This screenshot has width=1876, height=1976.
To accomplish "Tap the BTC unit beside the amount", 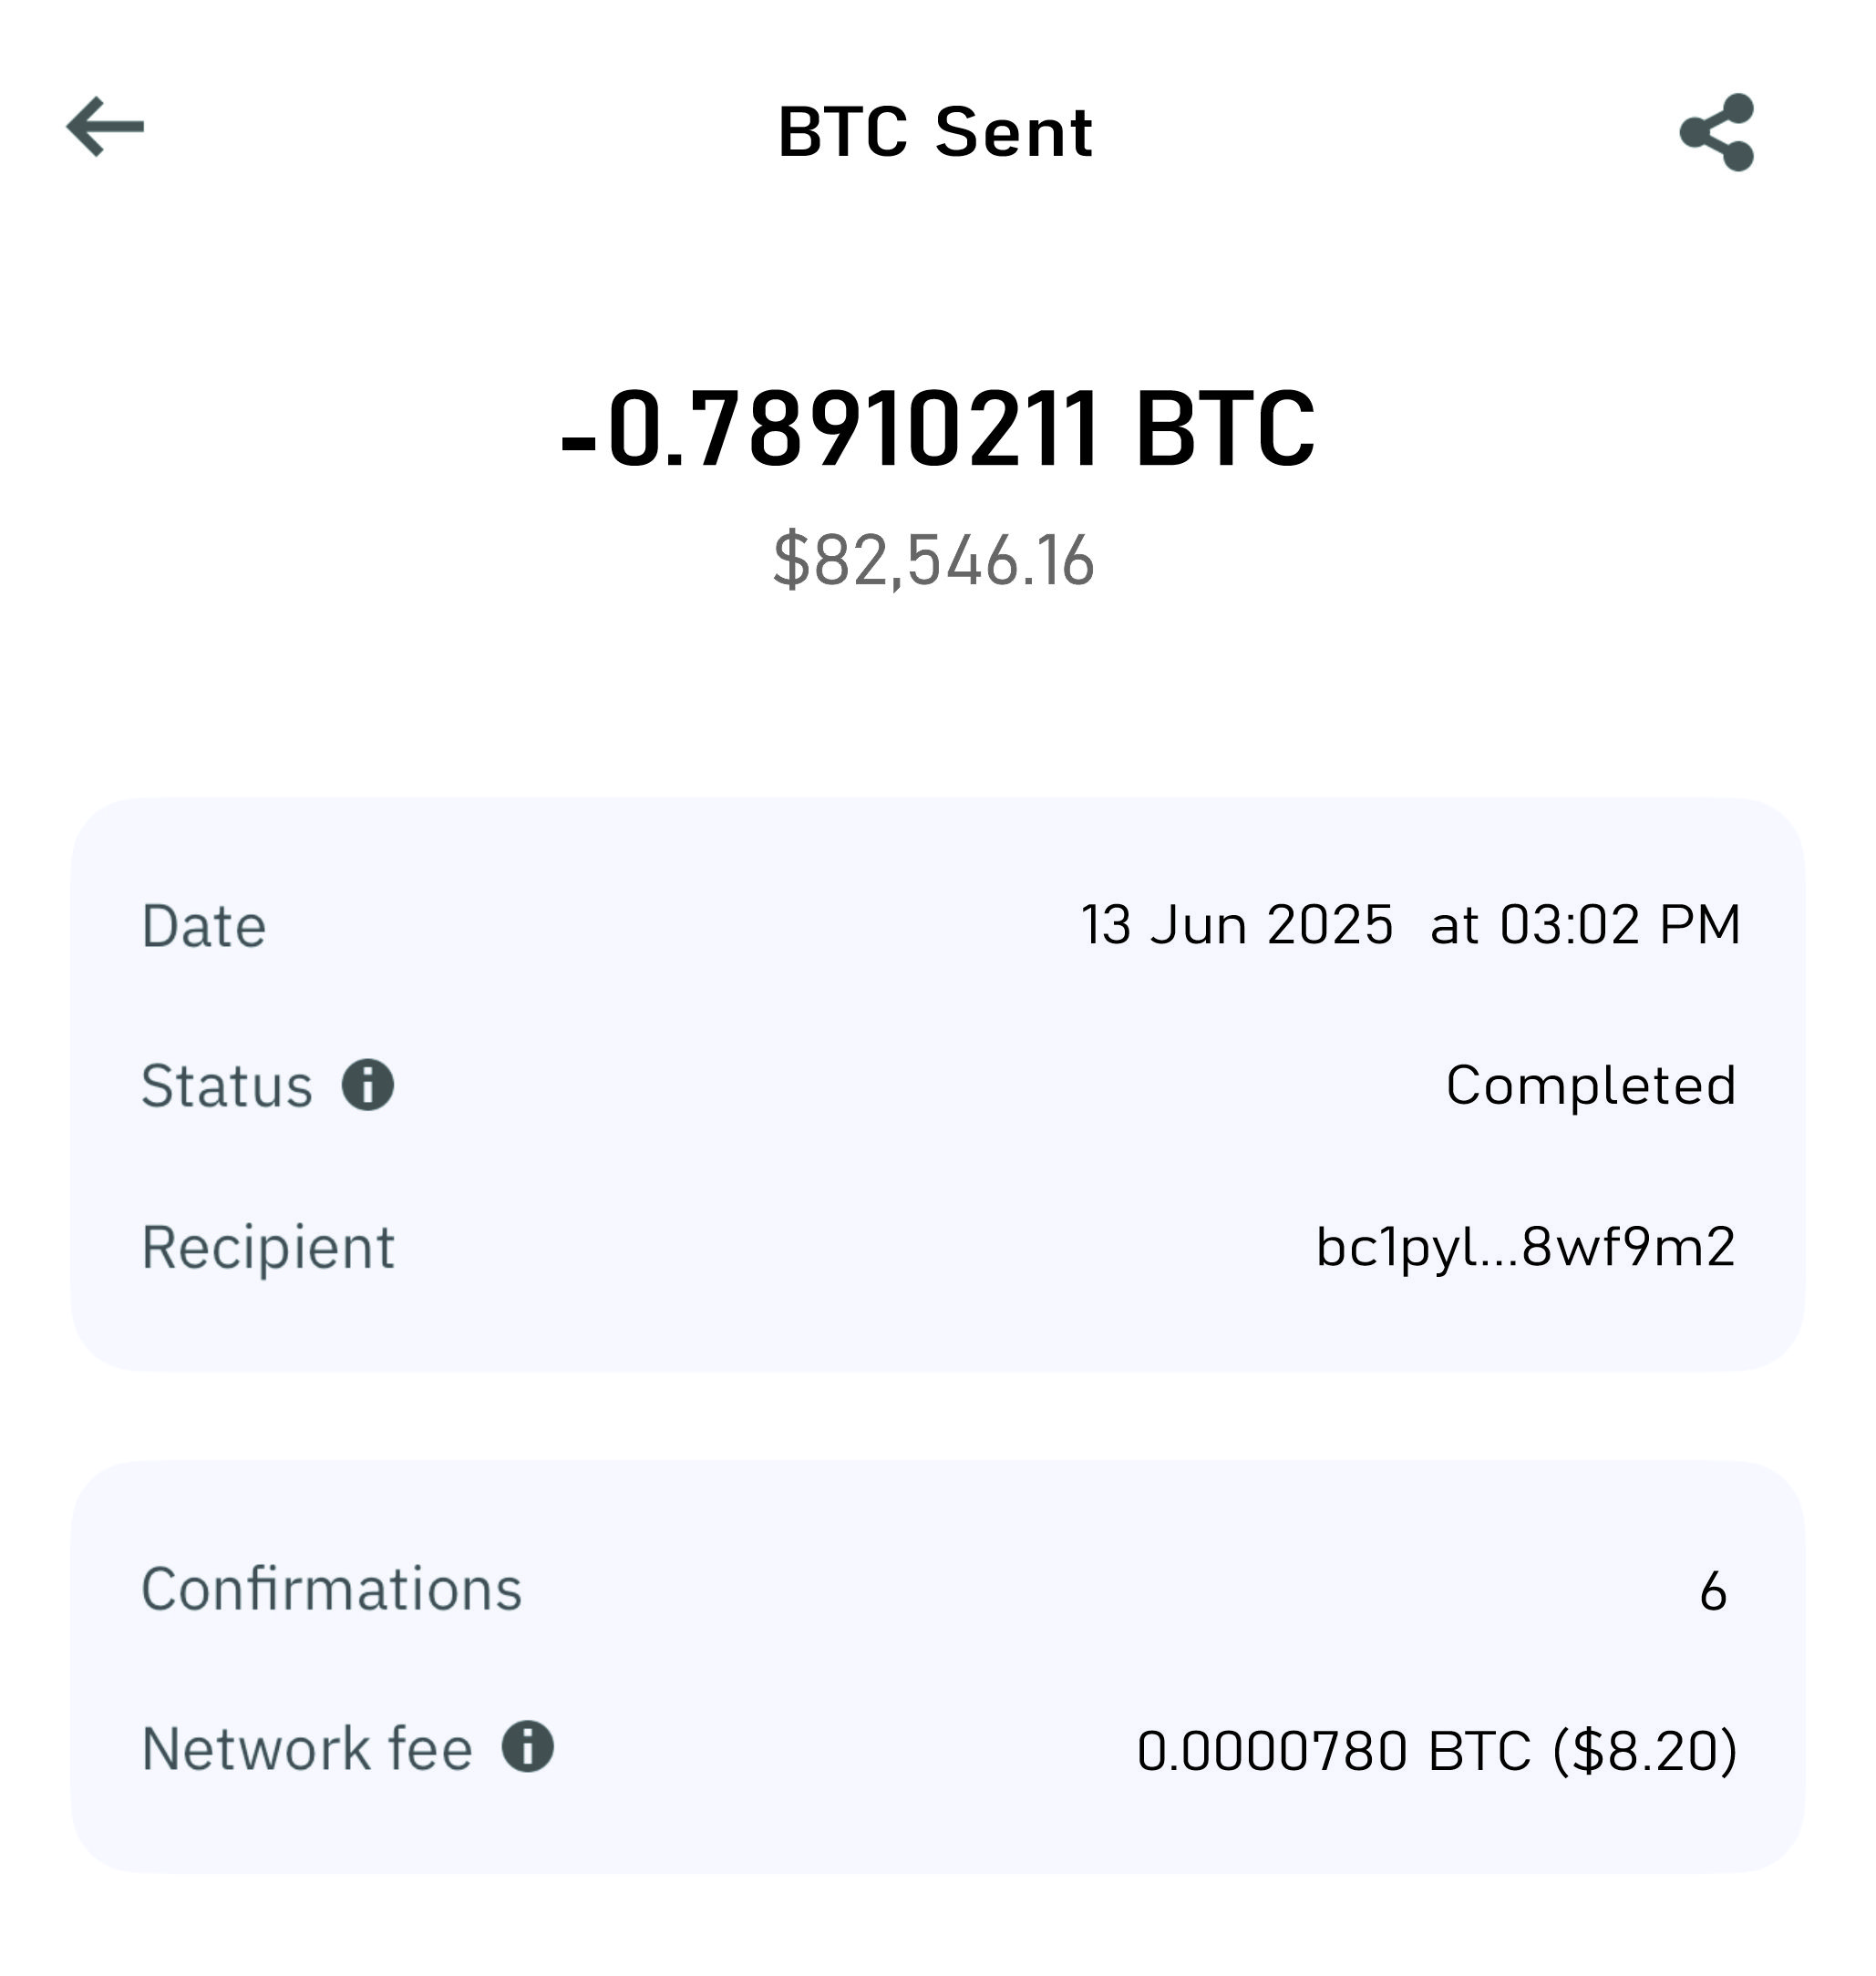I will 1225,430.
